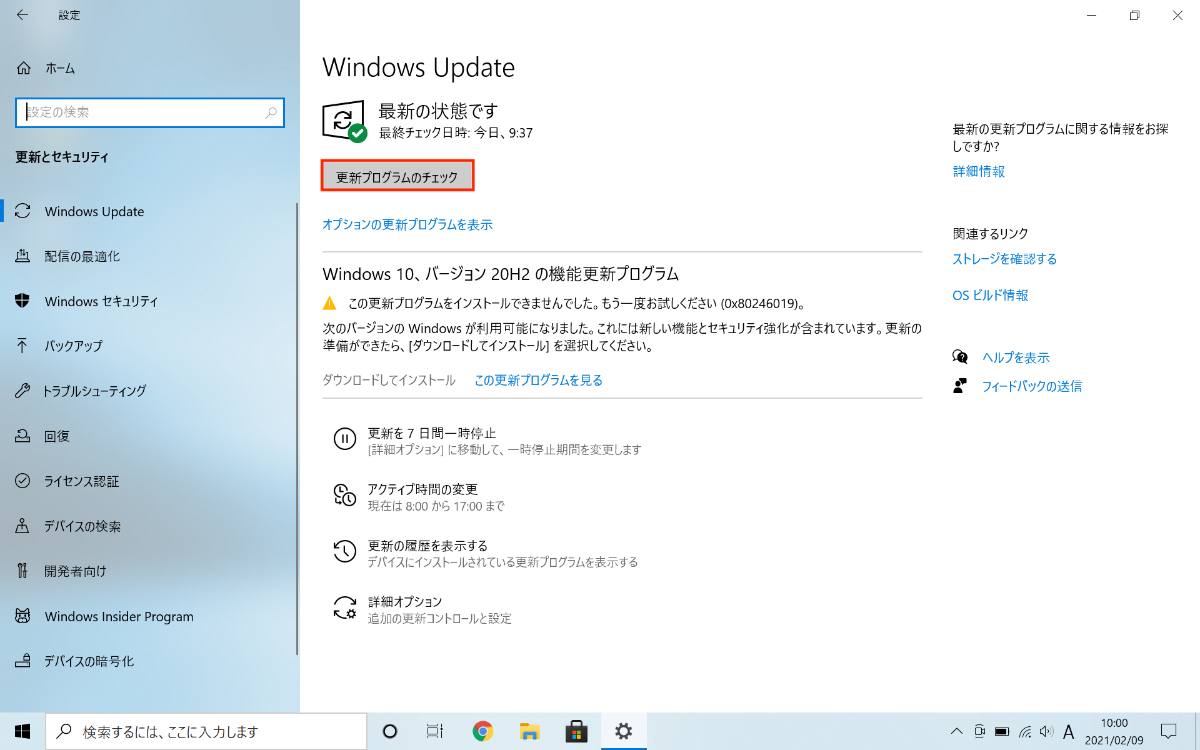Click the gear-sync icon for 詳細オプション
The height and width of the screenshot is (750, 1200).
pos(344,606)
